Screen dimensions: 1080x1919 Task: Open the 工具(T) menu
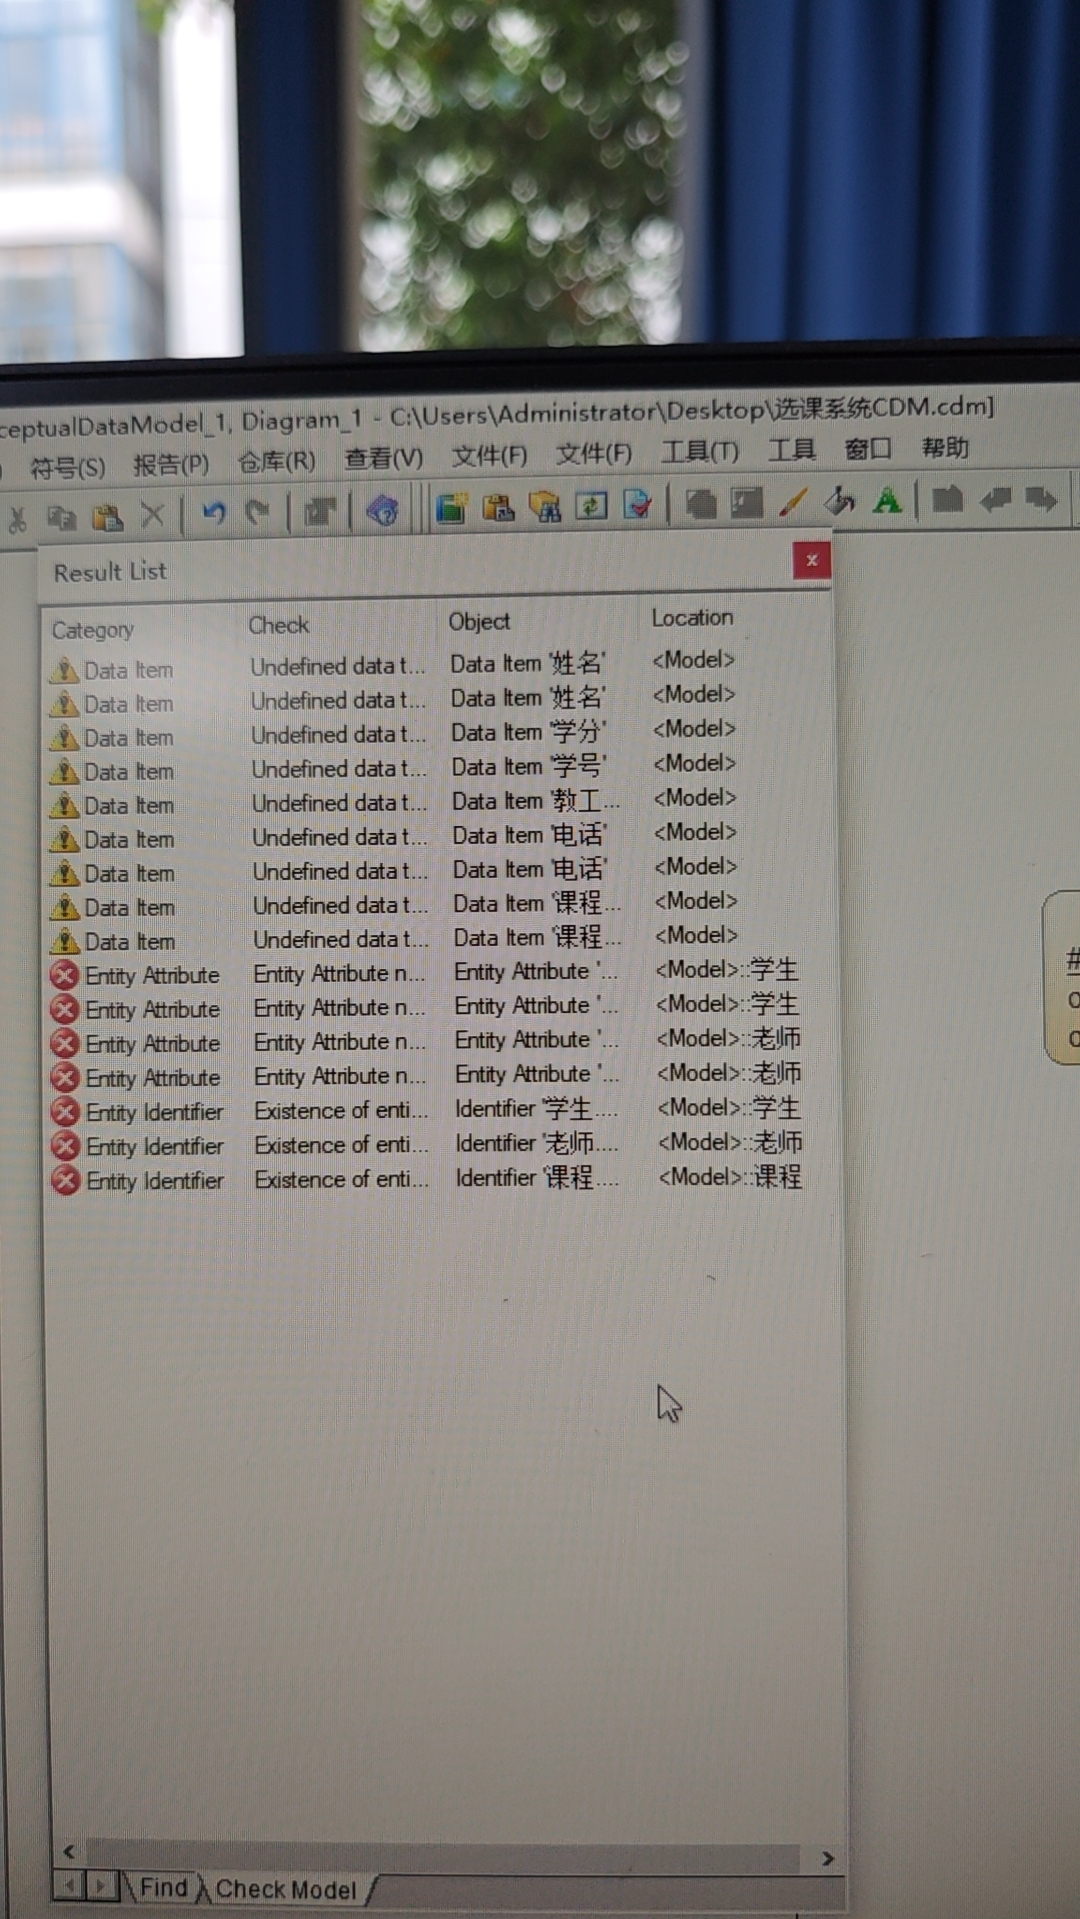(699, 452)
